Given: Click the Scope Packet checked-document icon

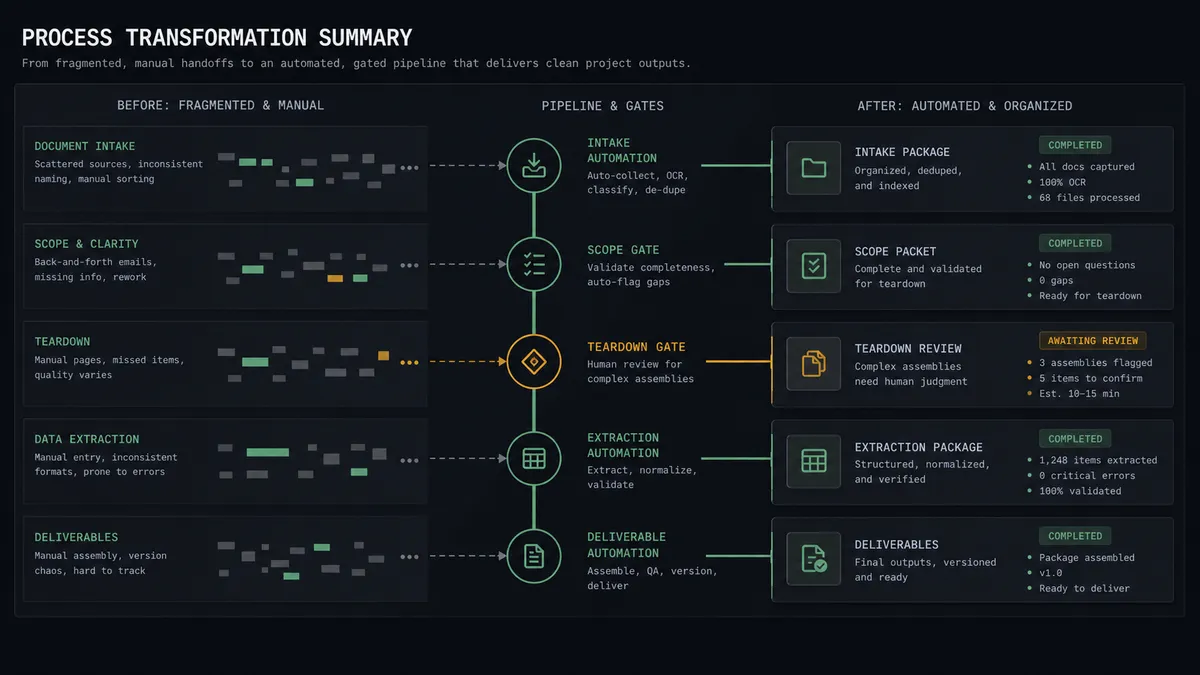Looking at the screenshot, I should click(814, 266).
